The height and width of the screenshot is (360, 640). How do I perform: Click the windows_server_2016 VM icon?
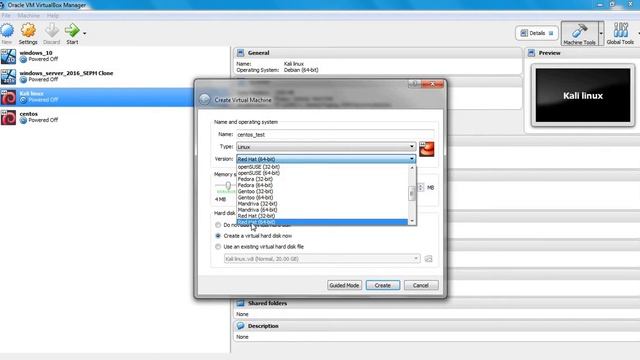(8, 77)
